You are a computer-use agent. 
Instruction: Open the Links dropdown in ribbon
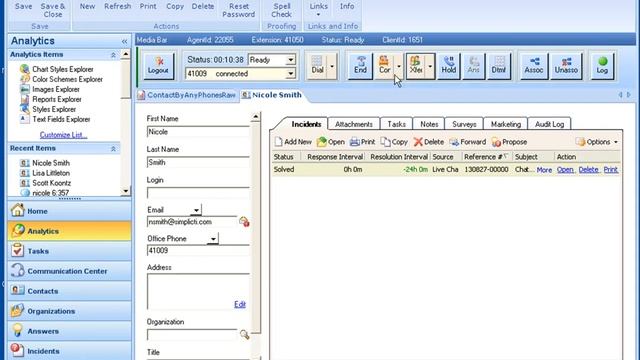point(318,10)
